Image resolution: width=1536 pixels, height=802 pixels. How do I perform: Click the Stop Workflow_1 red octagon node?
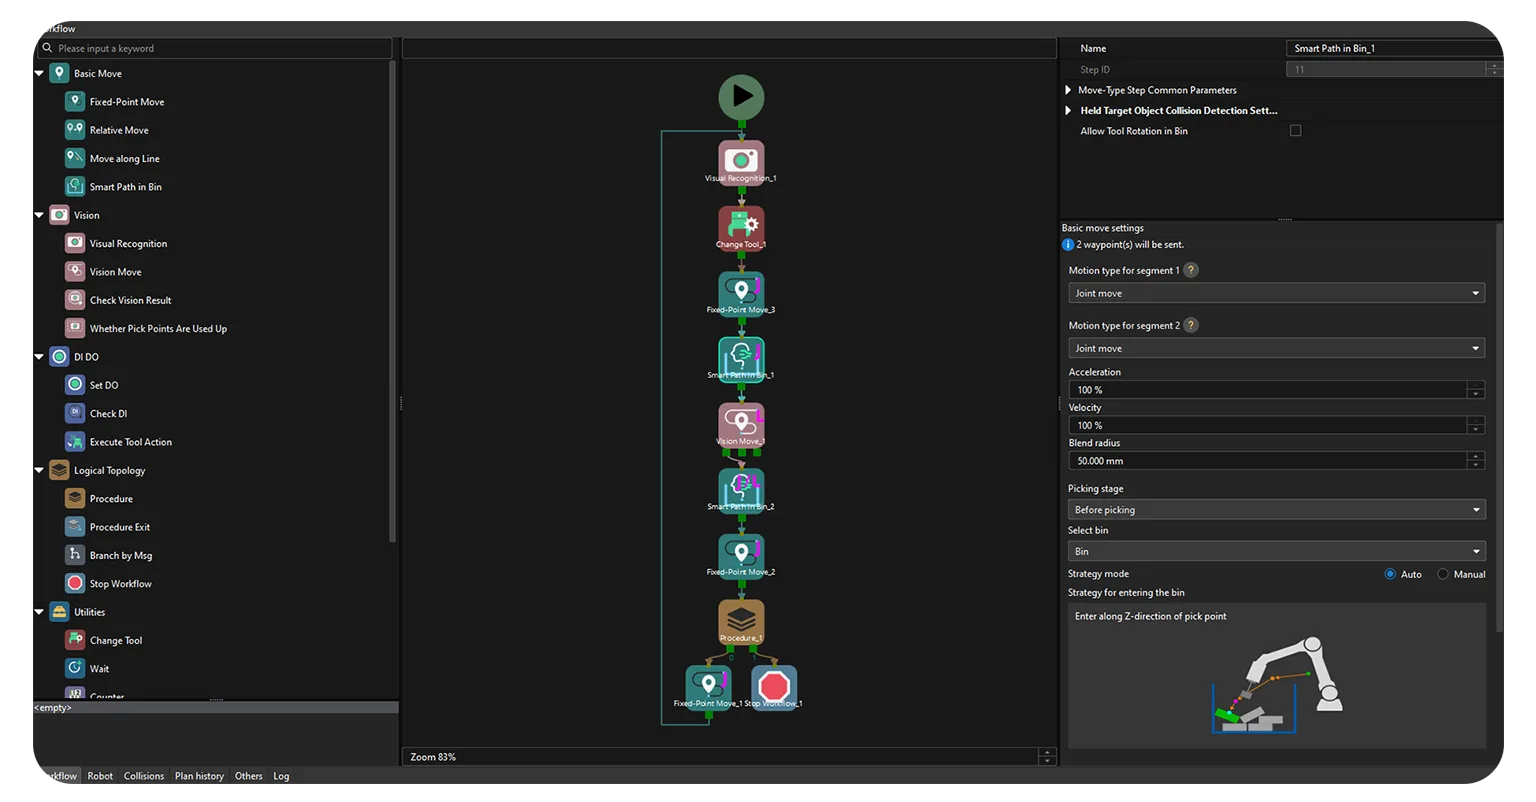[774, 687]
